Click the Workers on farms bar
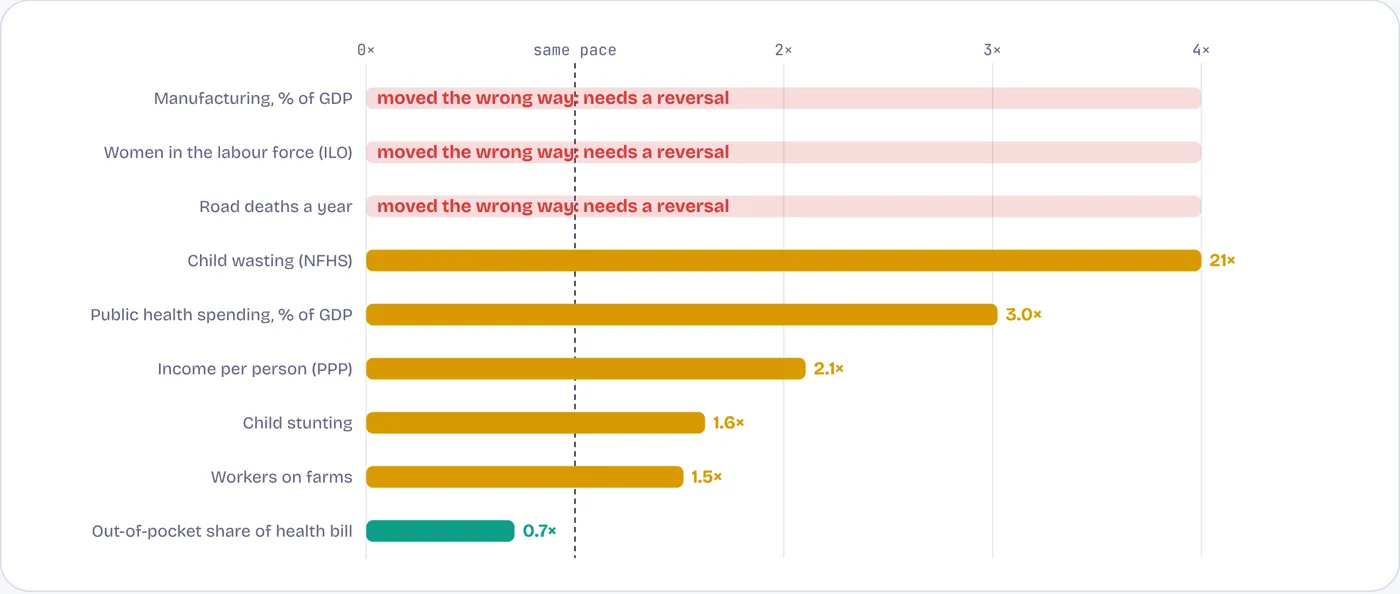Screen dimensions: 1400x594 pos(524,476)
